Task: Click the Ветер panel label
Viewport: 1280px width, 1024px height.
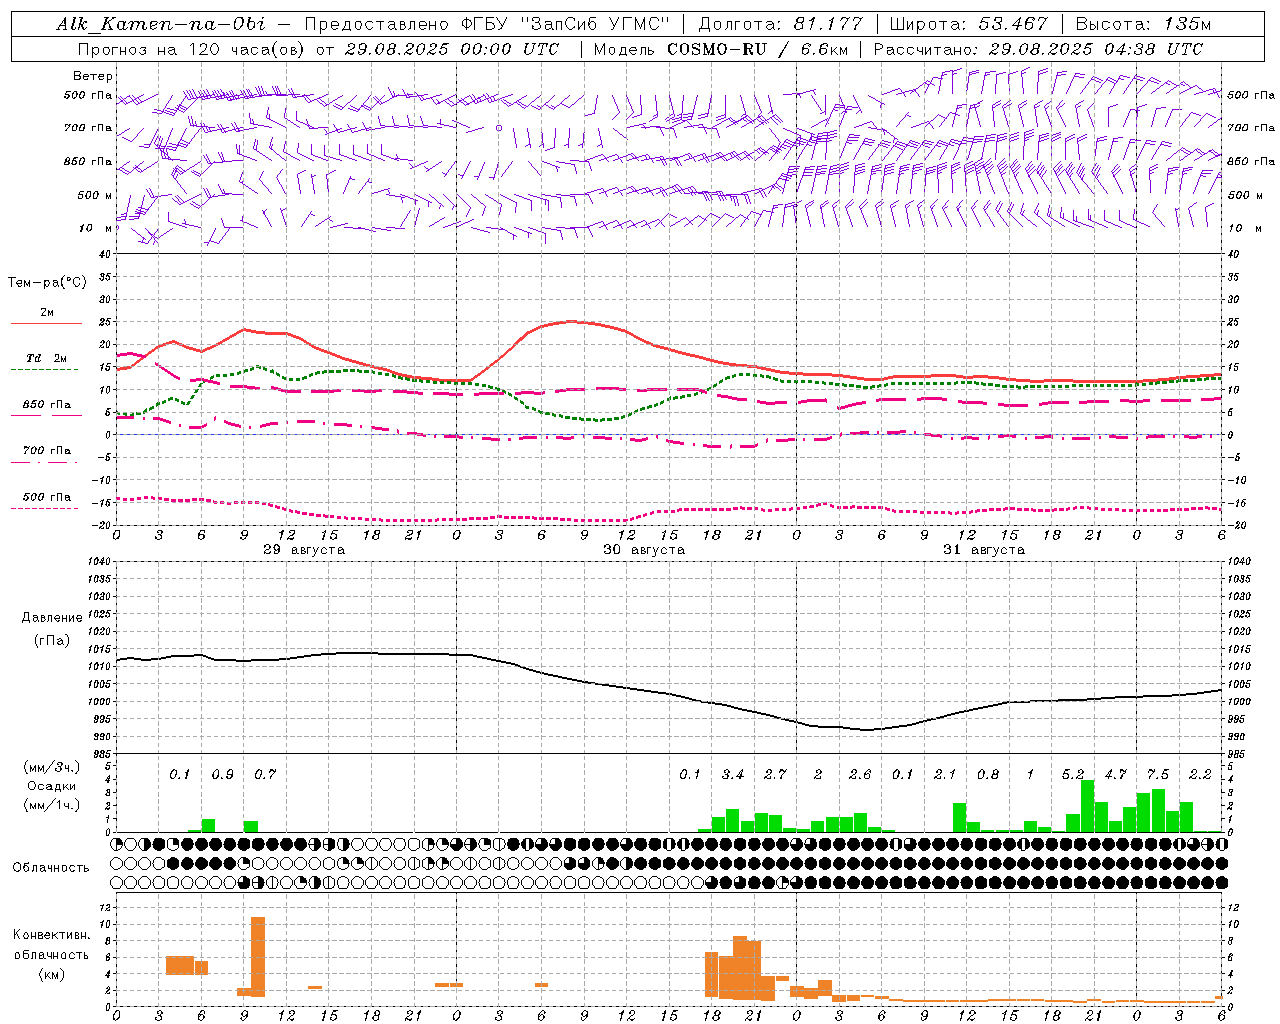Action: point(93,76)
